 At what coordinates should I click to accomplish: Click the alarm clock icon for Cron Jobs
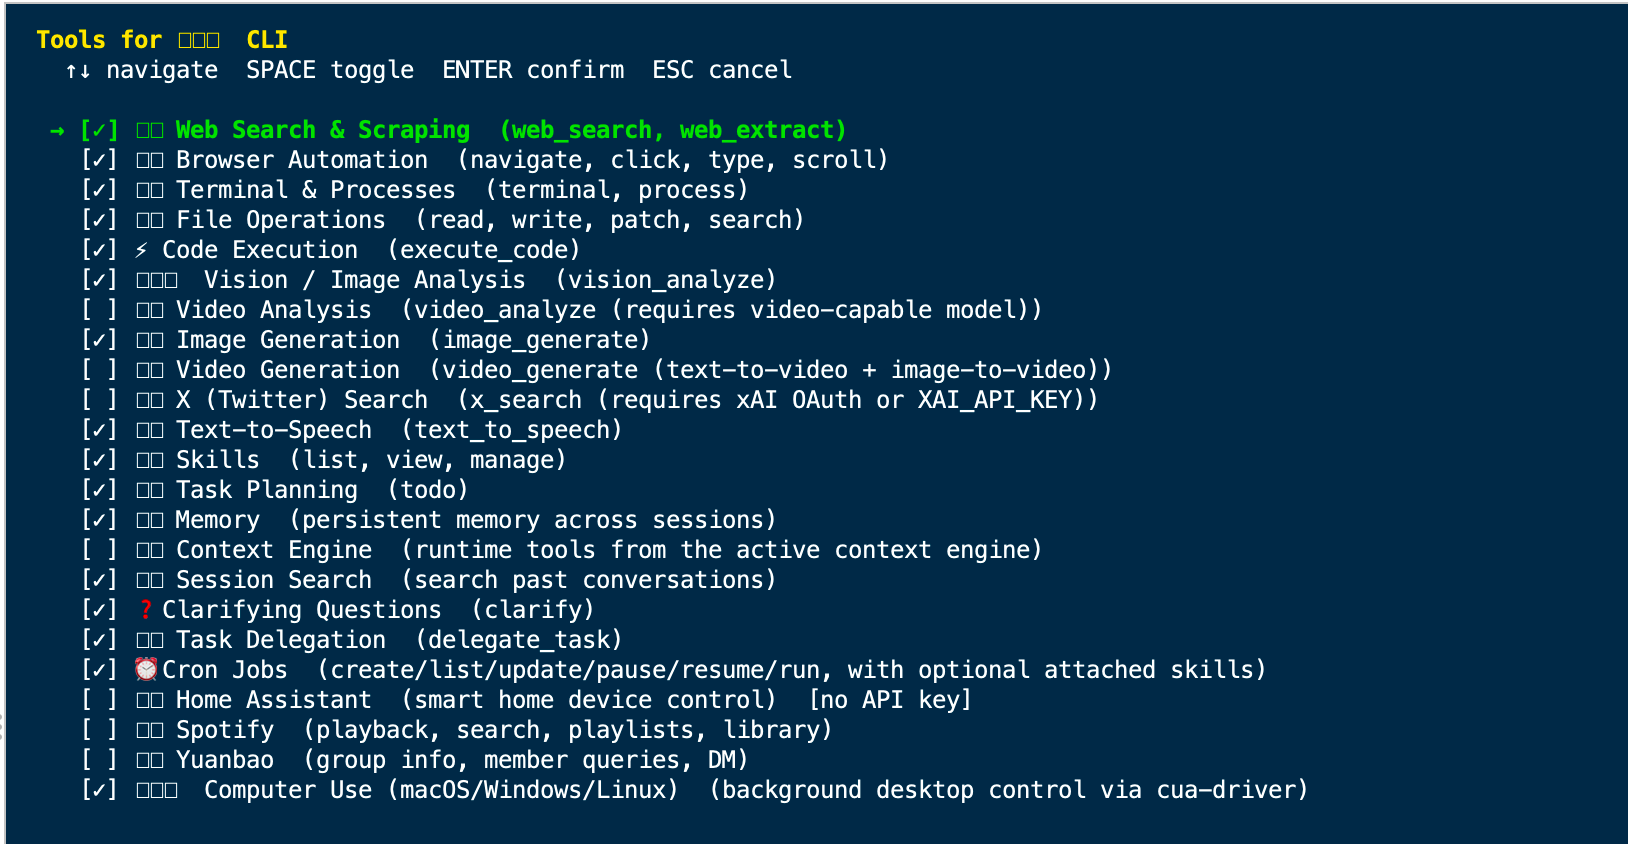tap(147, 669)
